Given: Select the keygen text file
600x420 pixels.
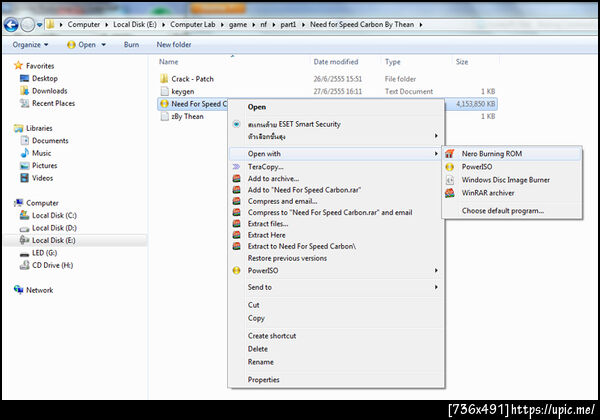Looking at the screenshot, I should (183, 91).
